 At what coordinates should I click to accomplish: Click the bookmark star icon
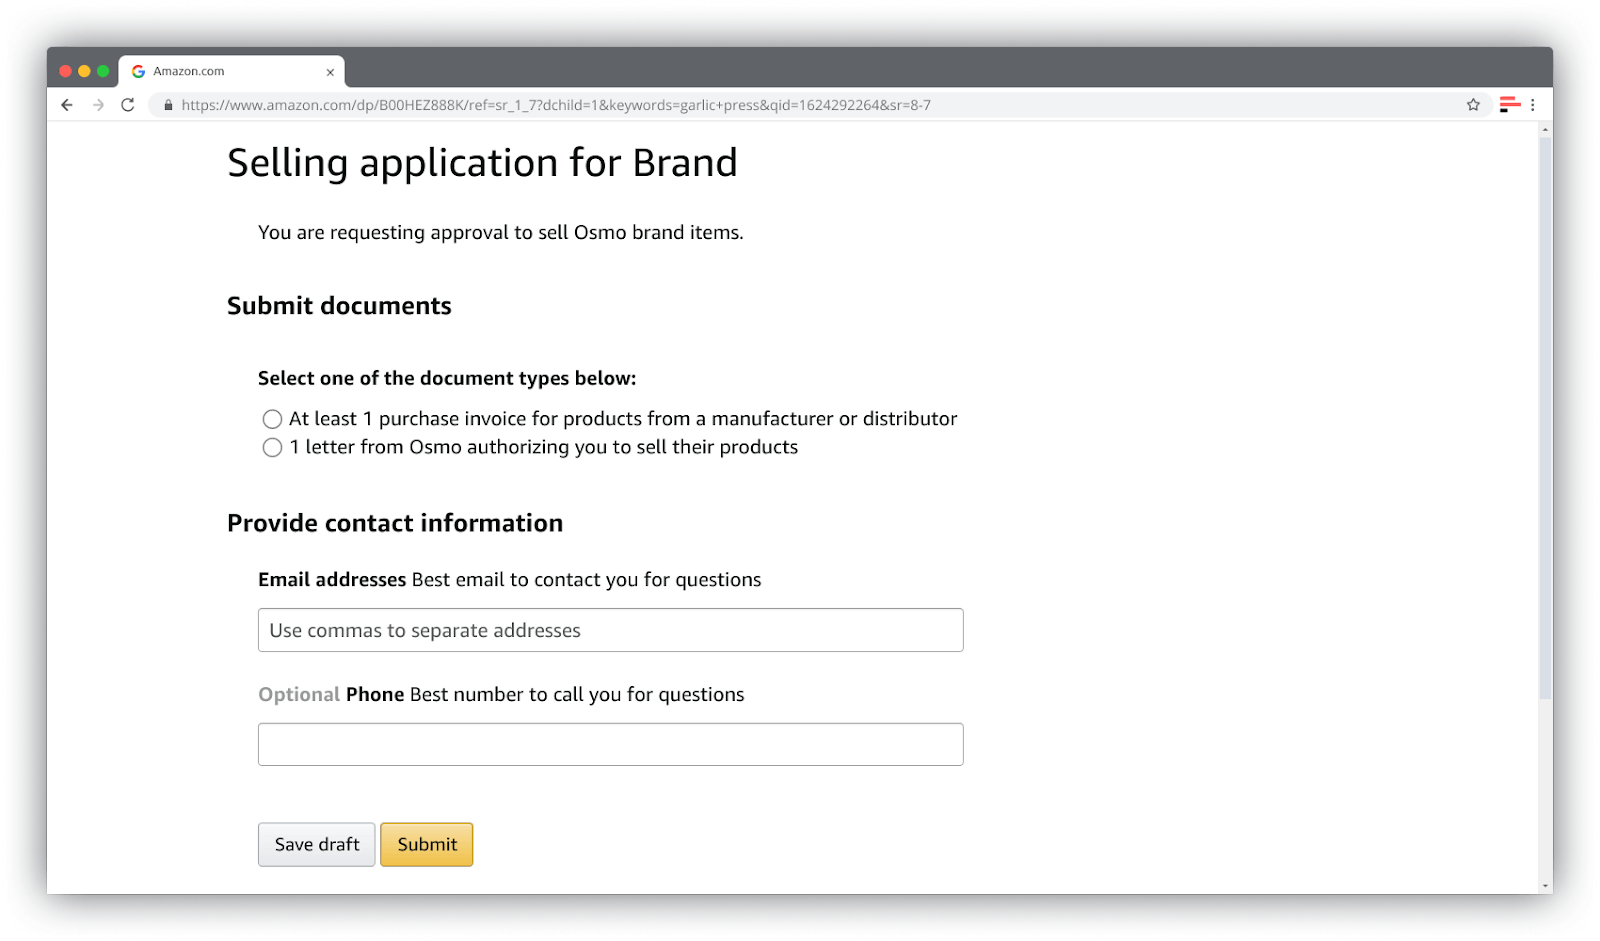coord(1472,104)
